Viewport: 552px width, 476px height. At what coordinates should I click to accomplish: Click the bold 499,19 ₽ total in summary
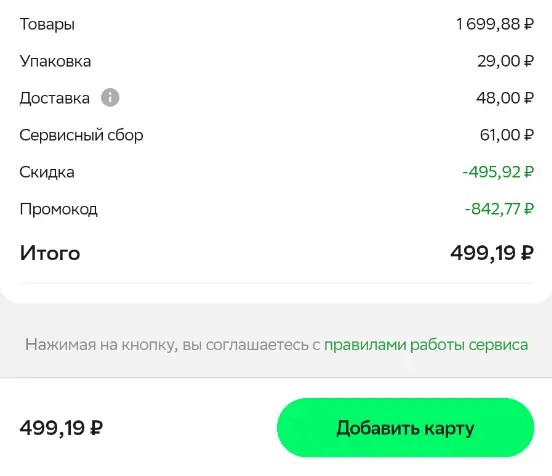point(492,253)
